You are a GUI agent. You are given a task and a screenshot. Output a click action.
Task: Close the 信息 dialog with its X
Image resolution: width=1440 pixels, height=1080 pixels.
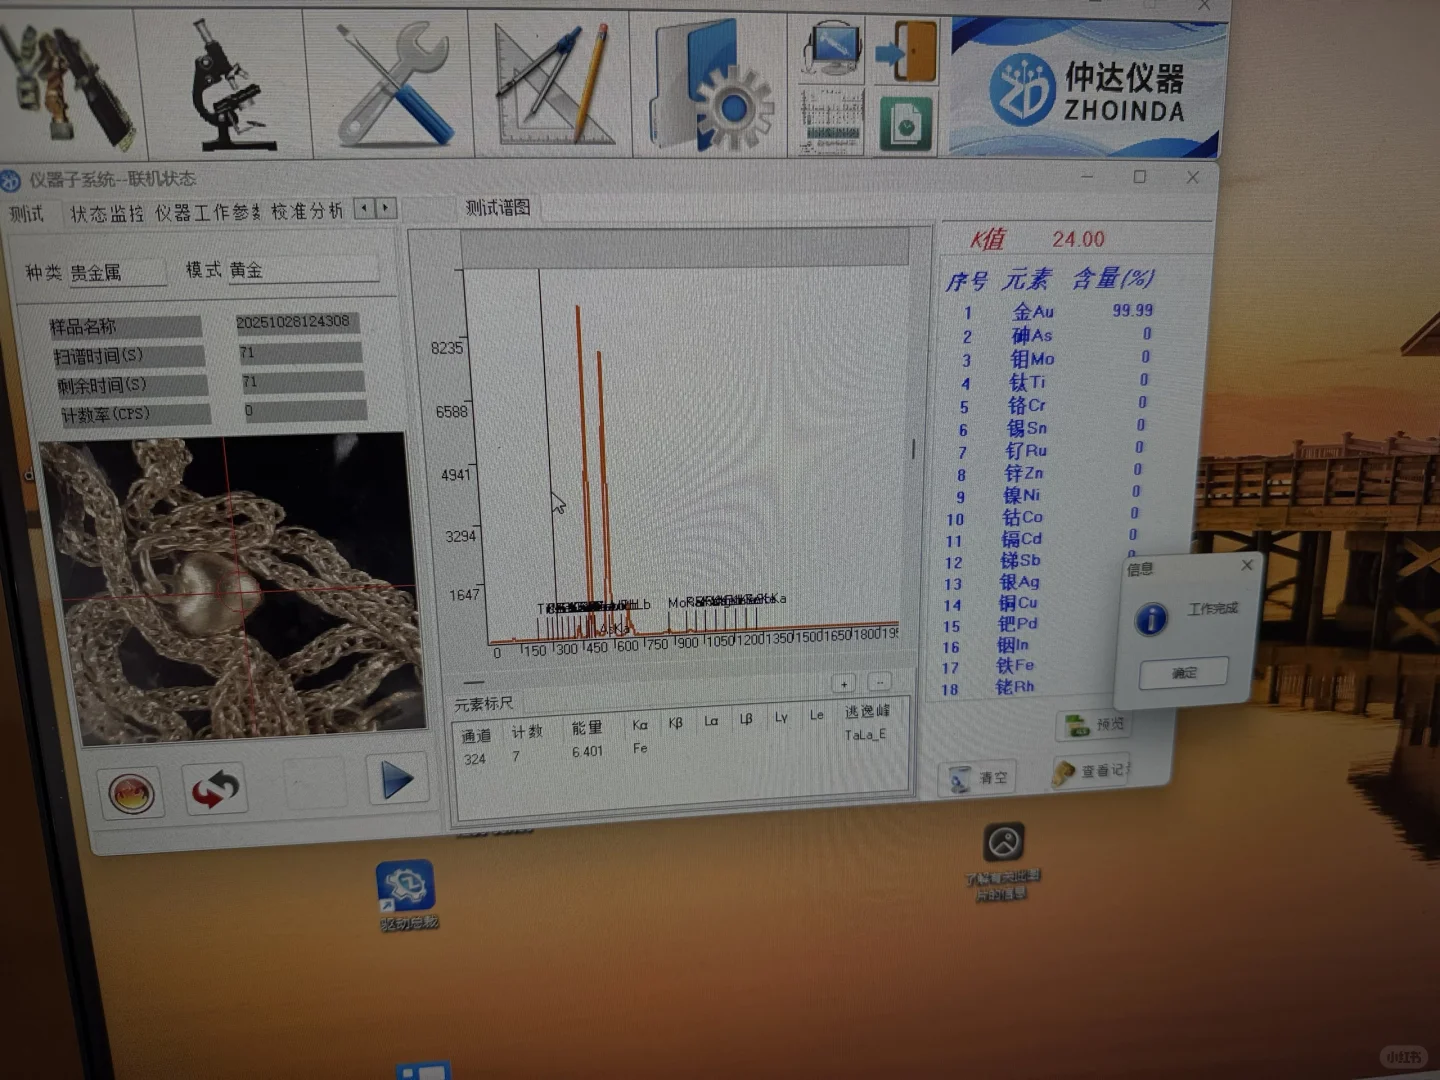1247,565
